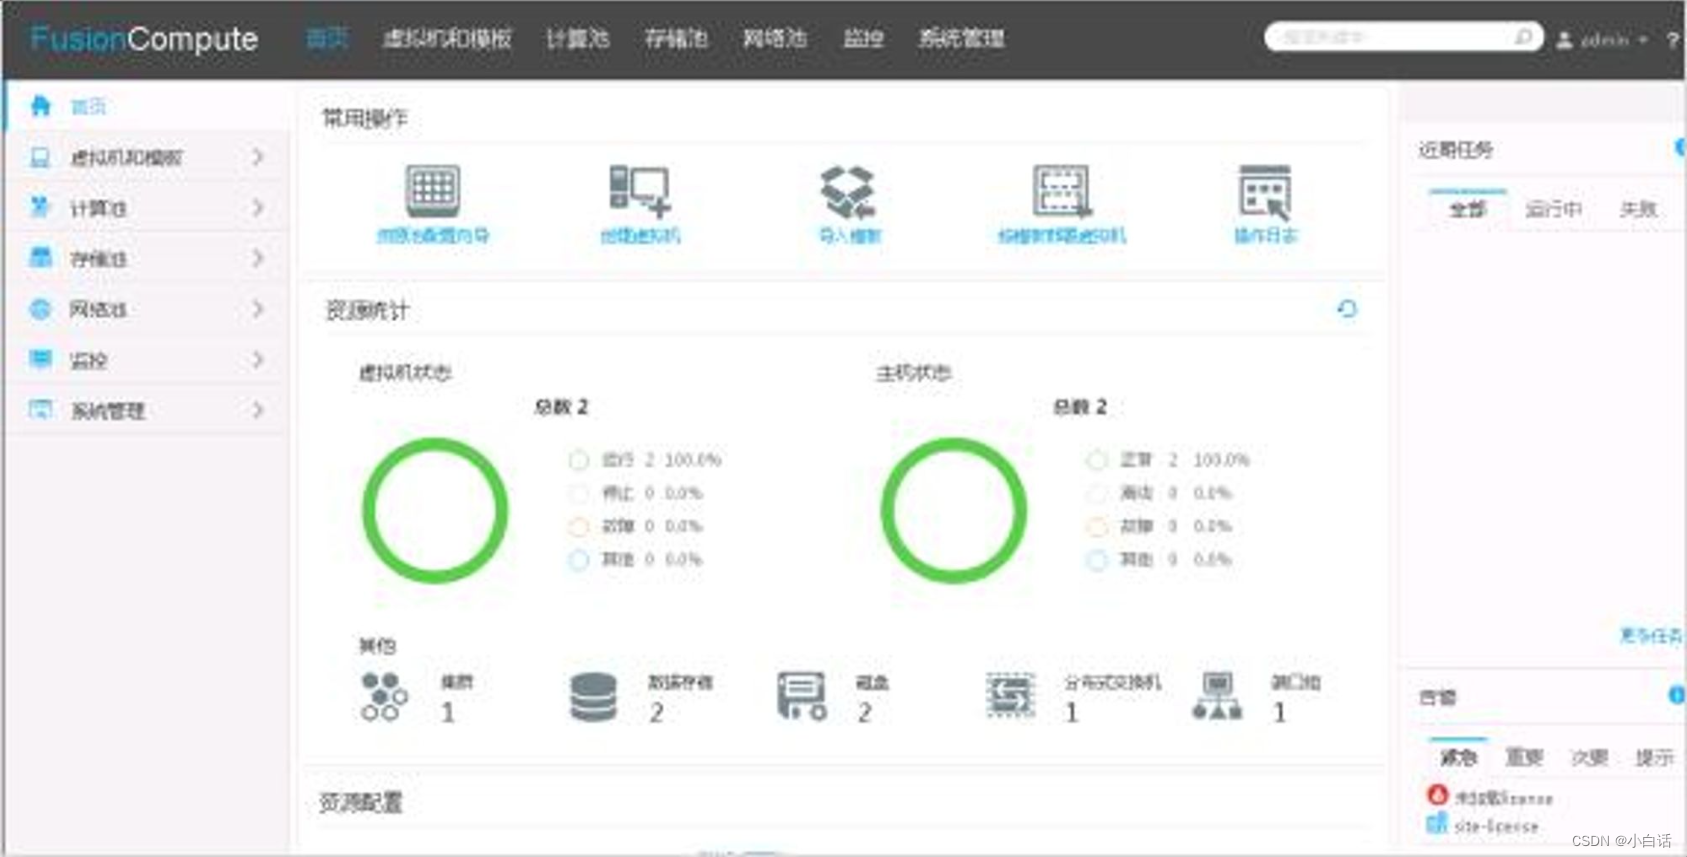Select the 首页 item in the sidebar
Screen dimensions: 1687x857
coord(147,106)
